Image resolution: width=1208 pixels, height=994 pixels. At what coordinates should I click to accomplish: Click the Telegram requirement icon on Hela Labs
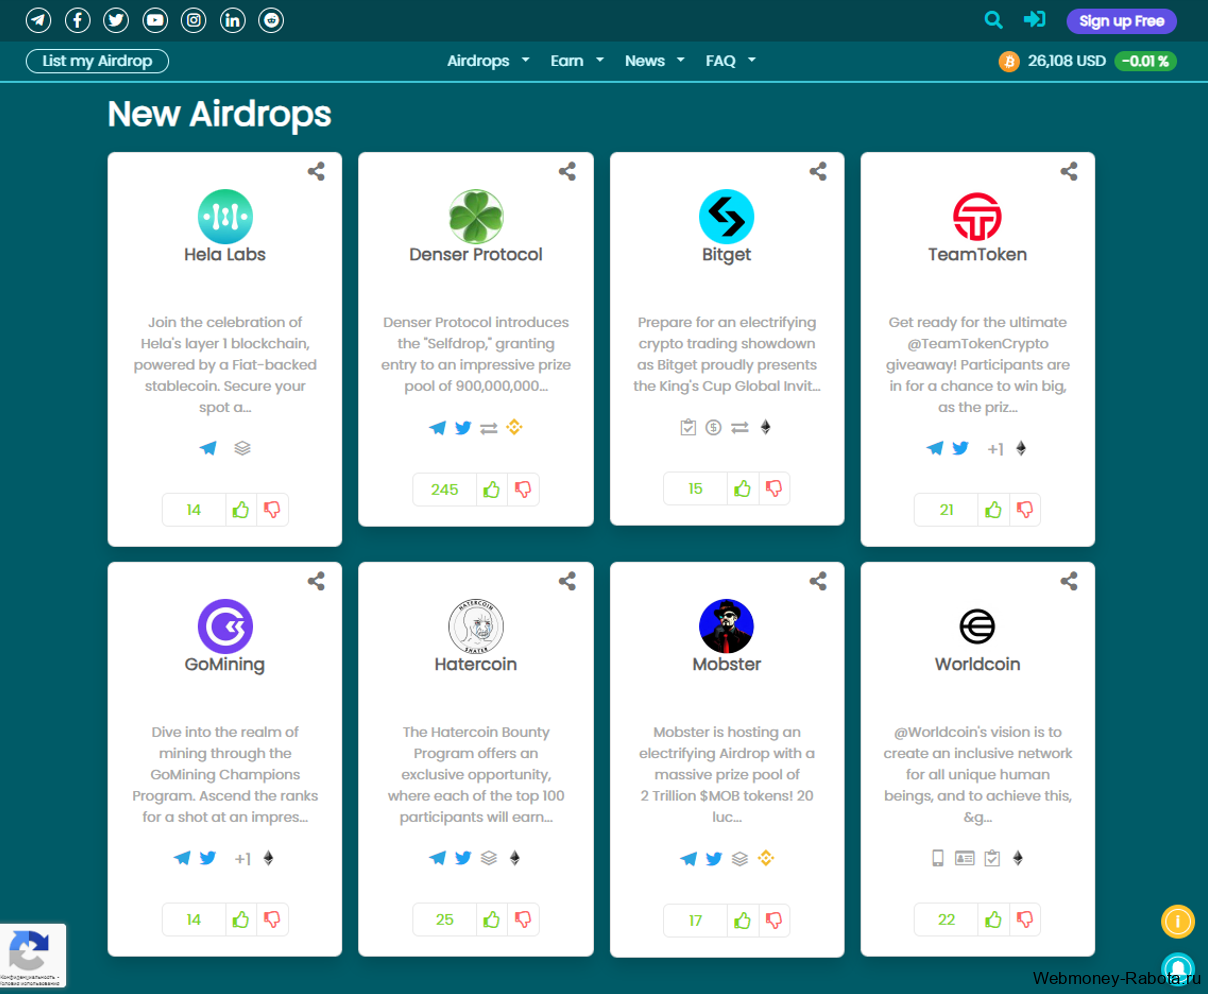(x=208, y=448)
